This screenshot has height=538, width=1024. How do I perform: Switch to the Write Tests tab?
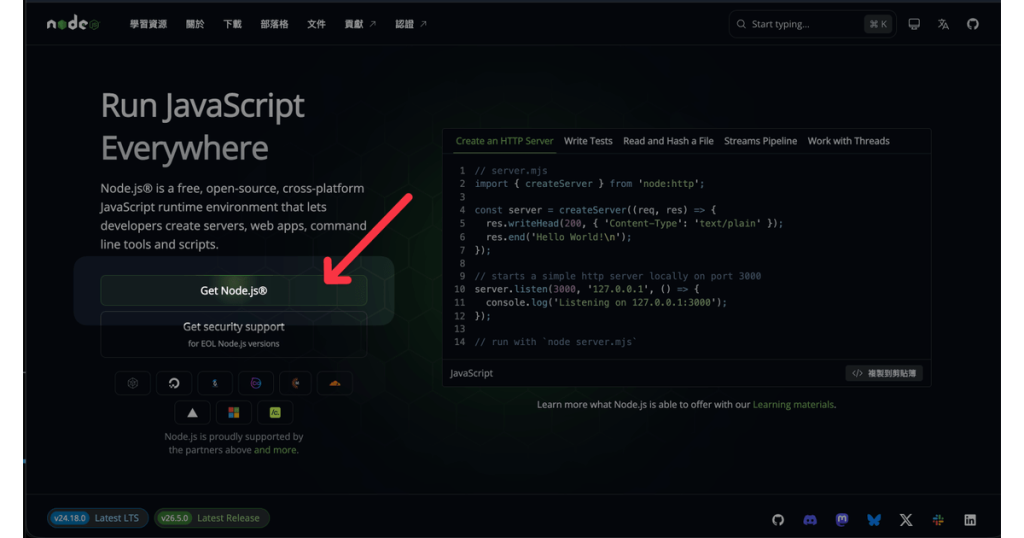click(x=588, y=141)
